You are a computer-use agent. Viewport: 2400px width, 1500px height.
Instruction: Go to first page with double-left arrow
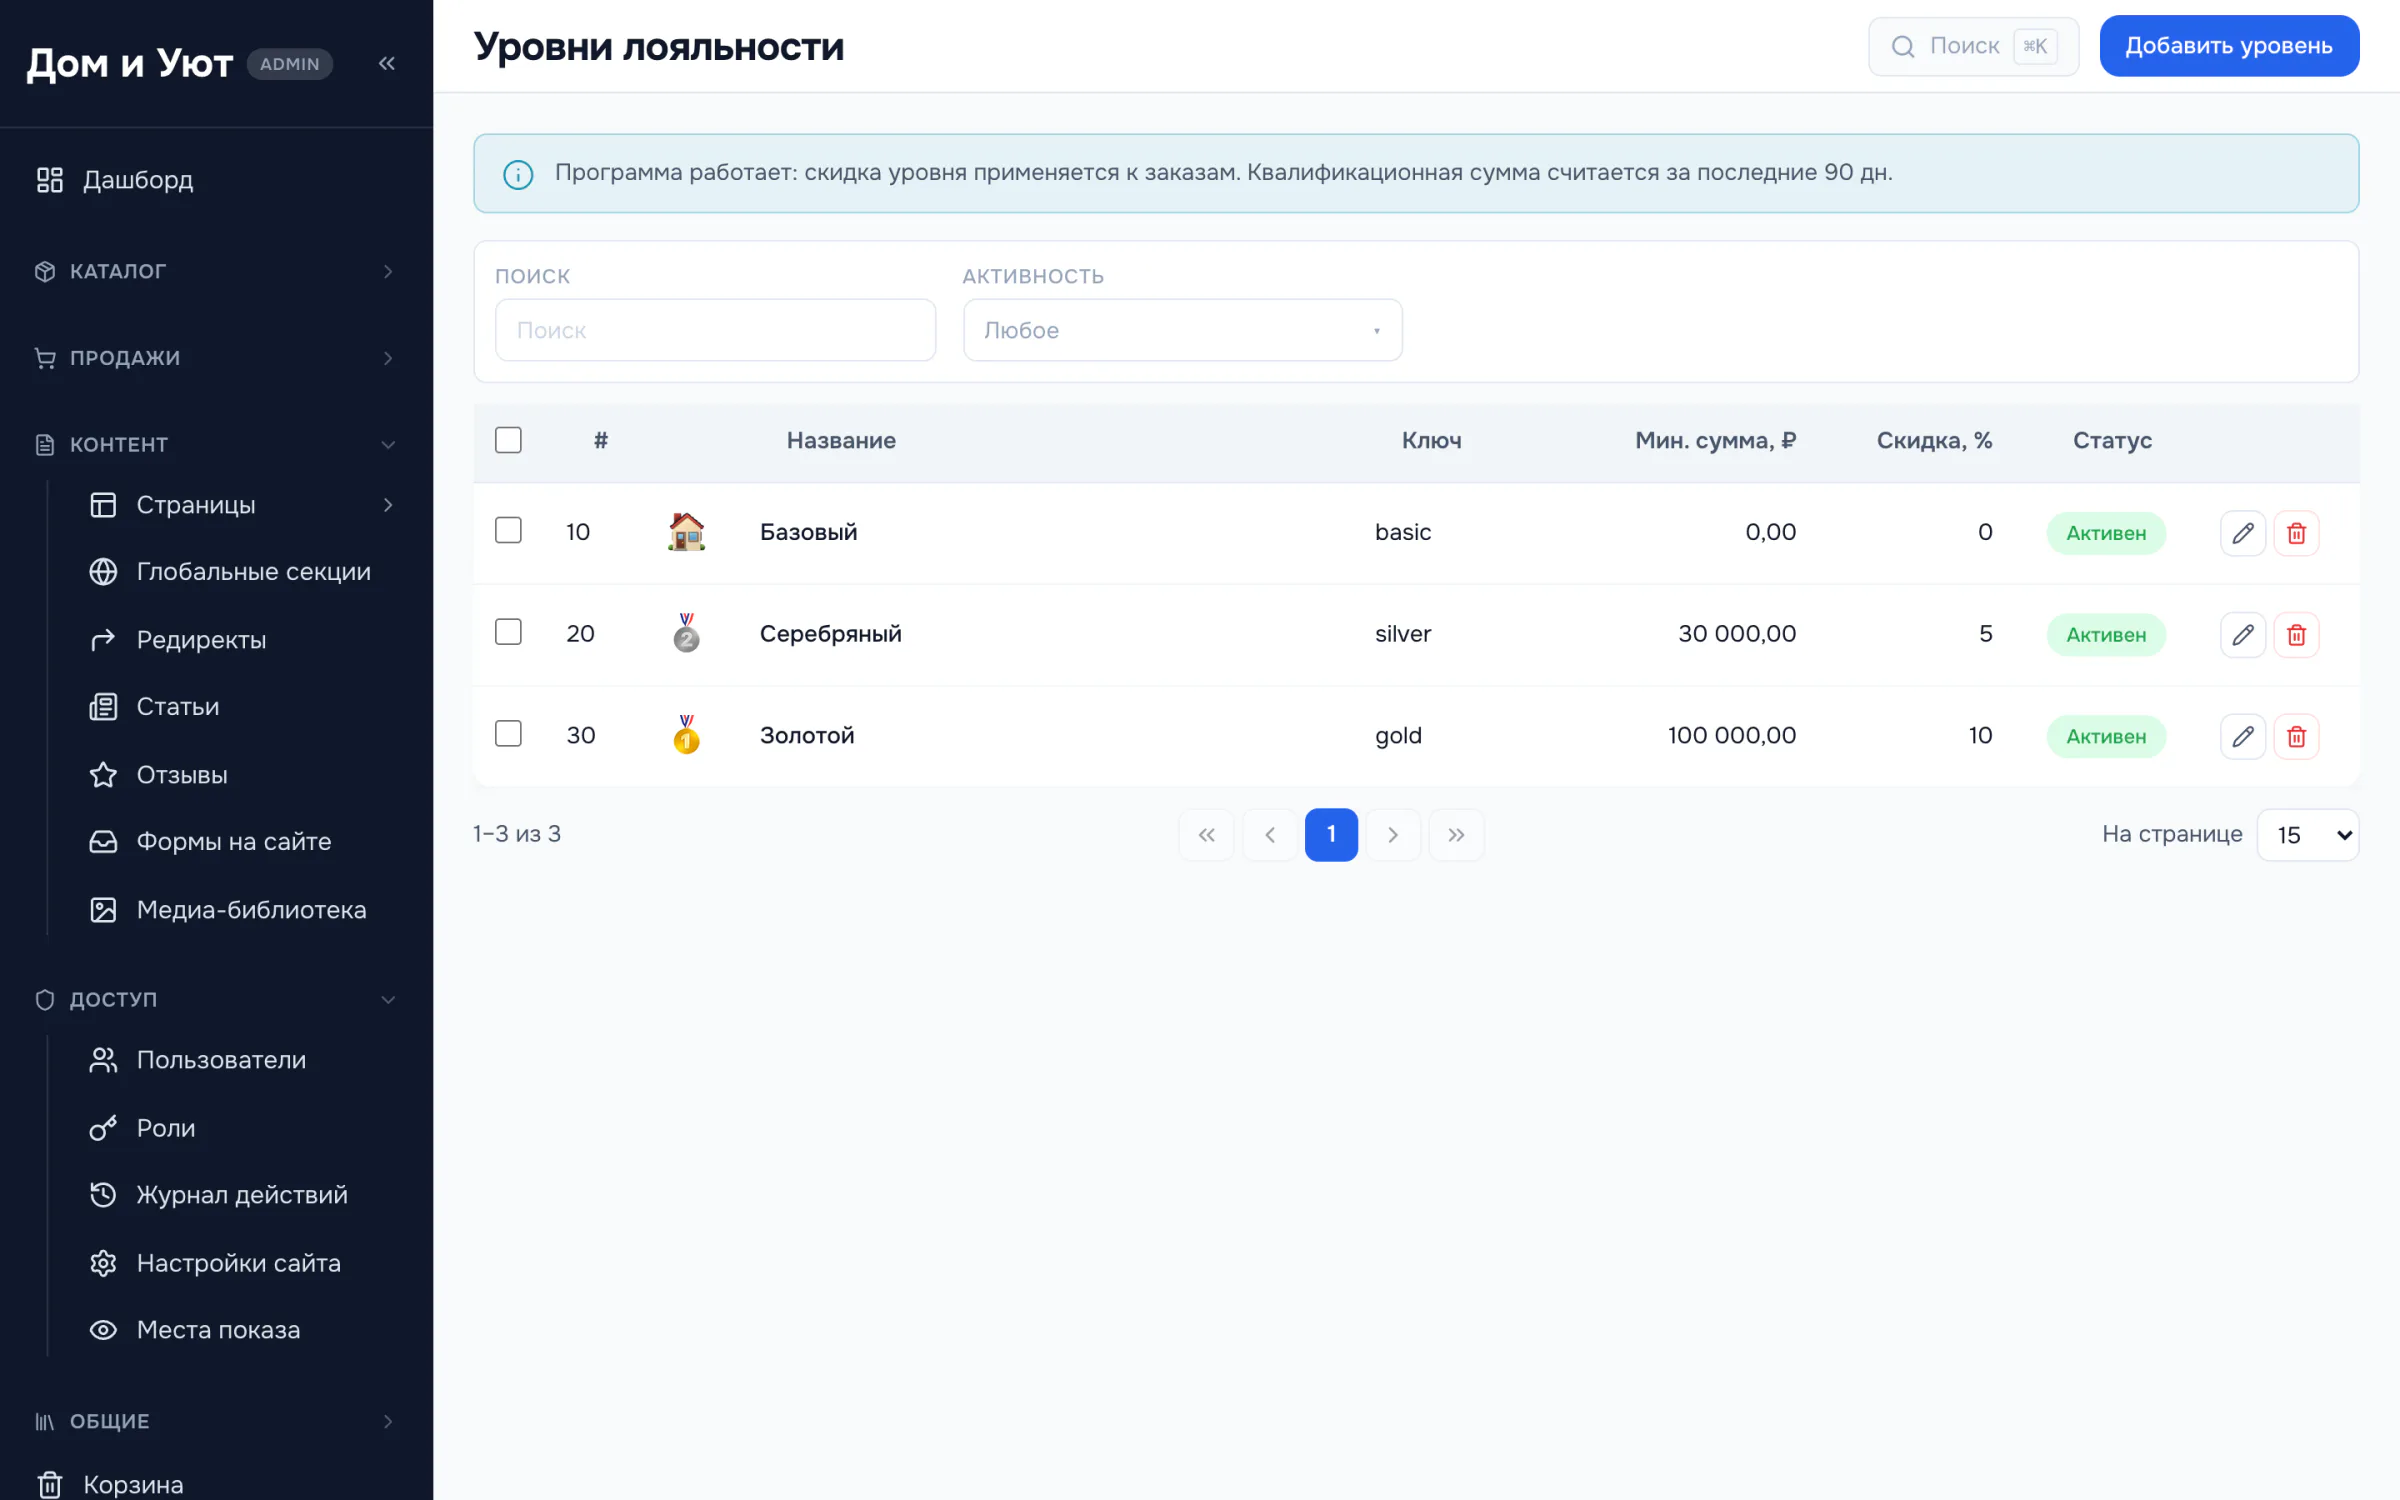[x=1207, y=835]
